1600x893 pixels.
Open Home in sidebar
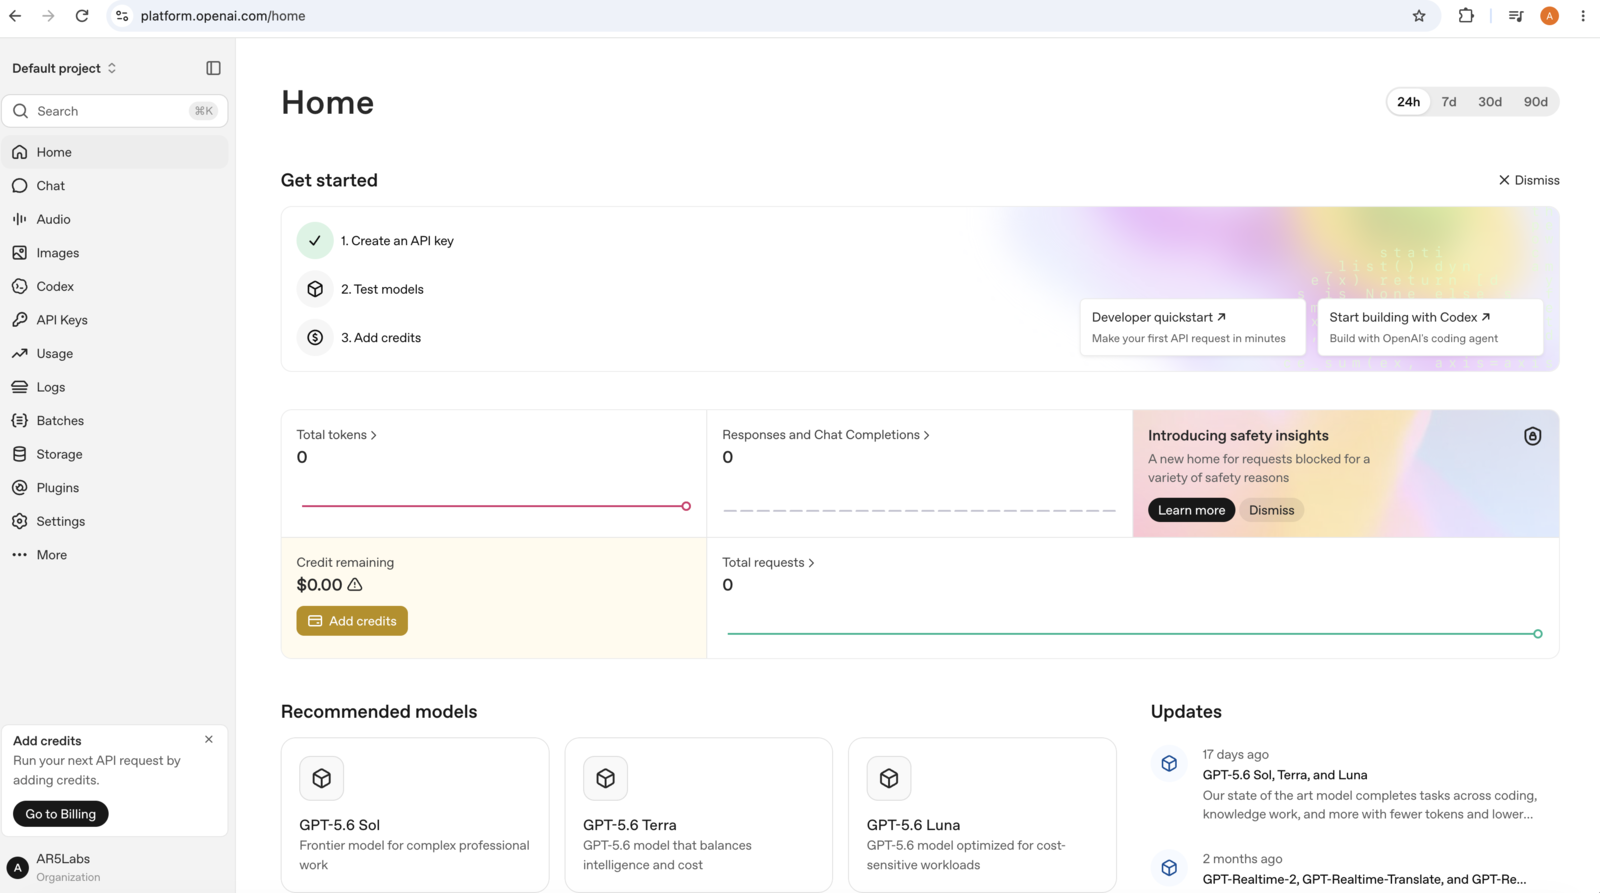(x=115, y=152)
